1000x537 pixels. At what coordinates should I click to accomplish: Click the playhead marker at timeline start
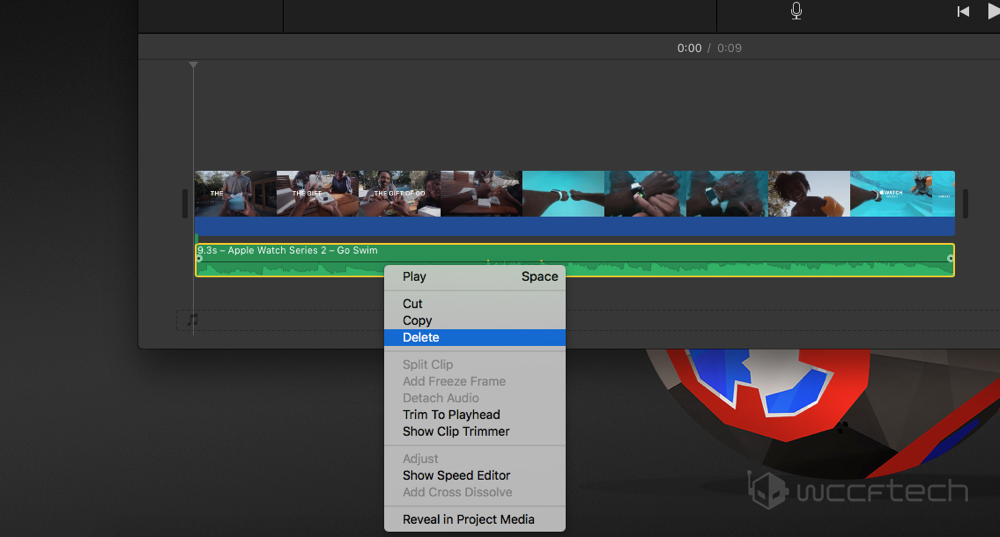pyautogui.click(x=193, y=65)
